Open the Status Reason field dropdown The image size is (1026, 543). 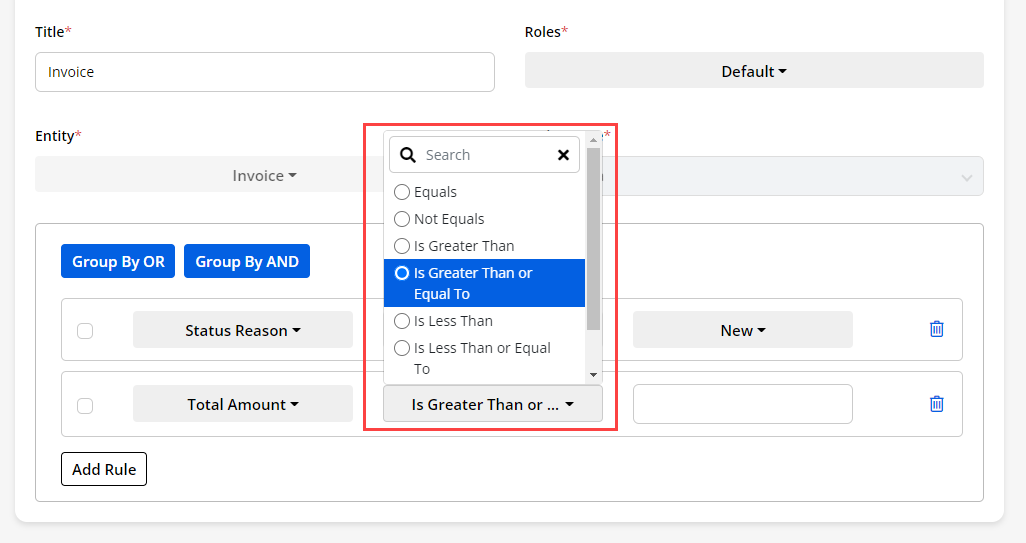(243, 330)
